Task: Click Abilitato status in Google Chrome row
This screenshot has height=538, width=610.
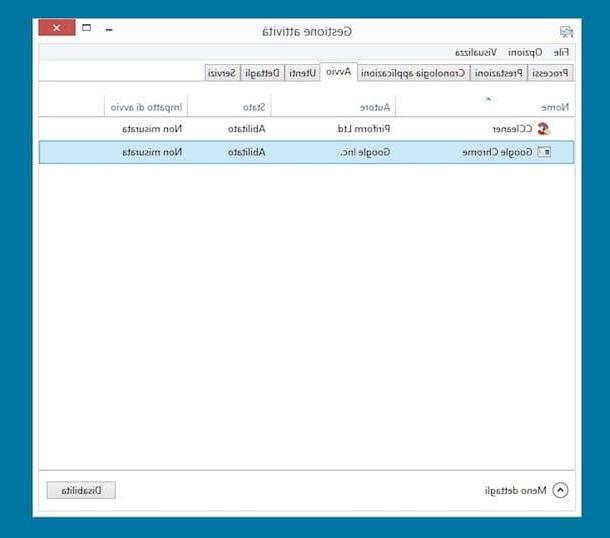Action: tap(247, 152)
